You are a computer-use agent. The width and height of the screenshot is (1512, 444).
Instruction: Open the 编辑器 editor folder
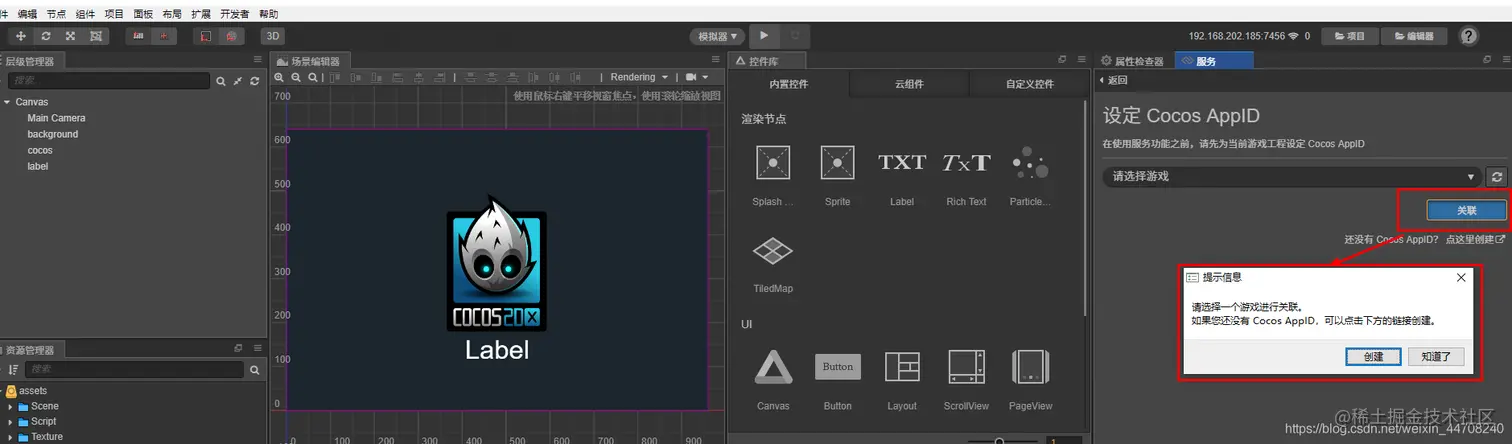pos(1414,36)
